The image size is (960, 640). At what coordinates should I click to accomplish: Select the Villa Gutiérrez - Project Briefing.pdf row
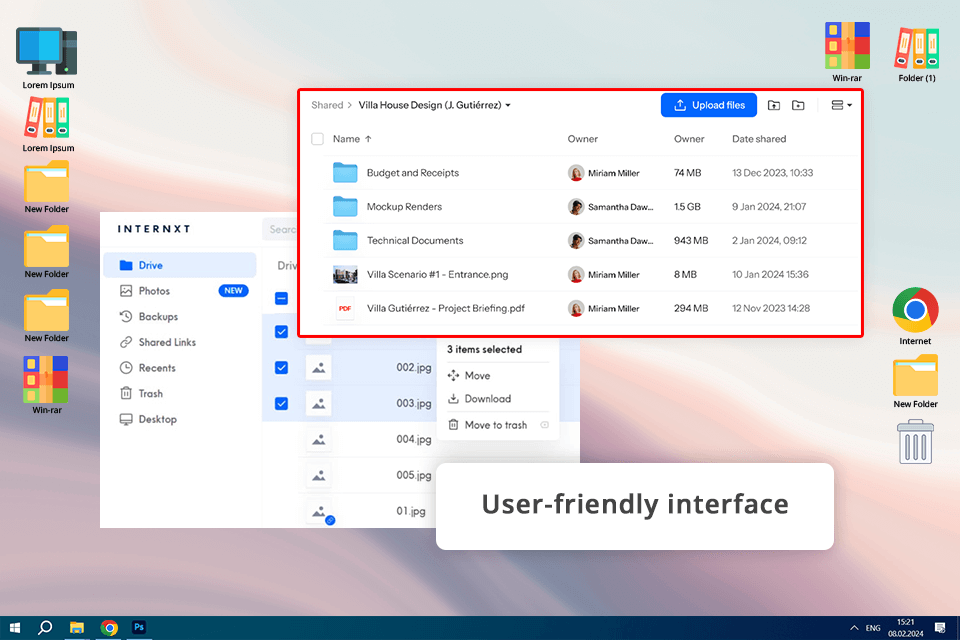pos(591,308)
